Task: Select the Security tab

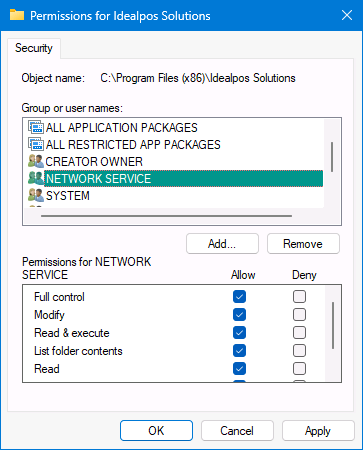Action: click(34, 48)
